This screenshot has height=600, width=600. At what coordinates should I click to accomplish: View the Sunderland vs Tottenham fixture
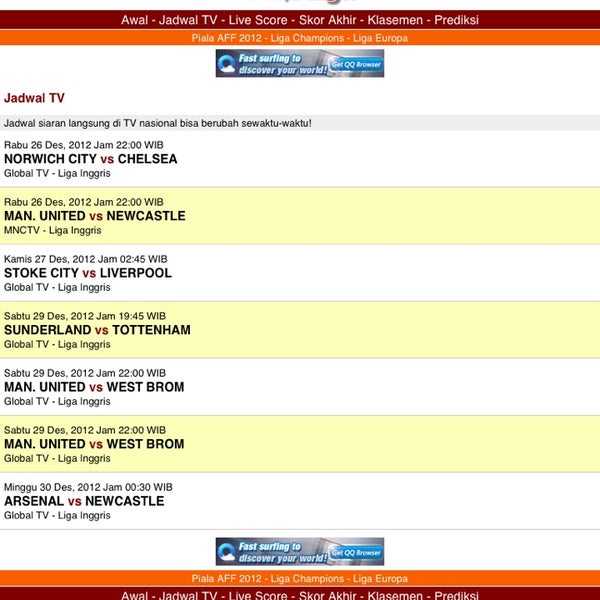click(x=97, y=330)
